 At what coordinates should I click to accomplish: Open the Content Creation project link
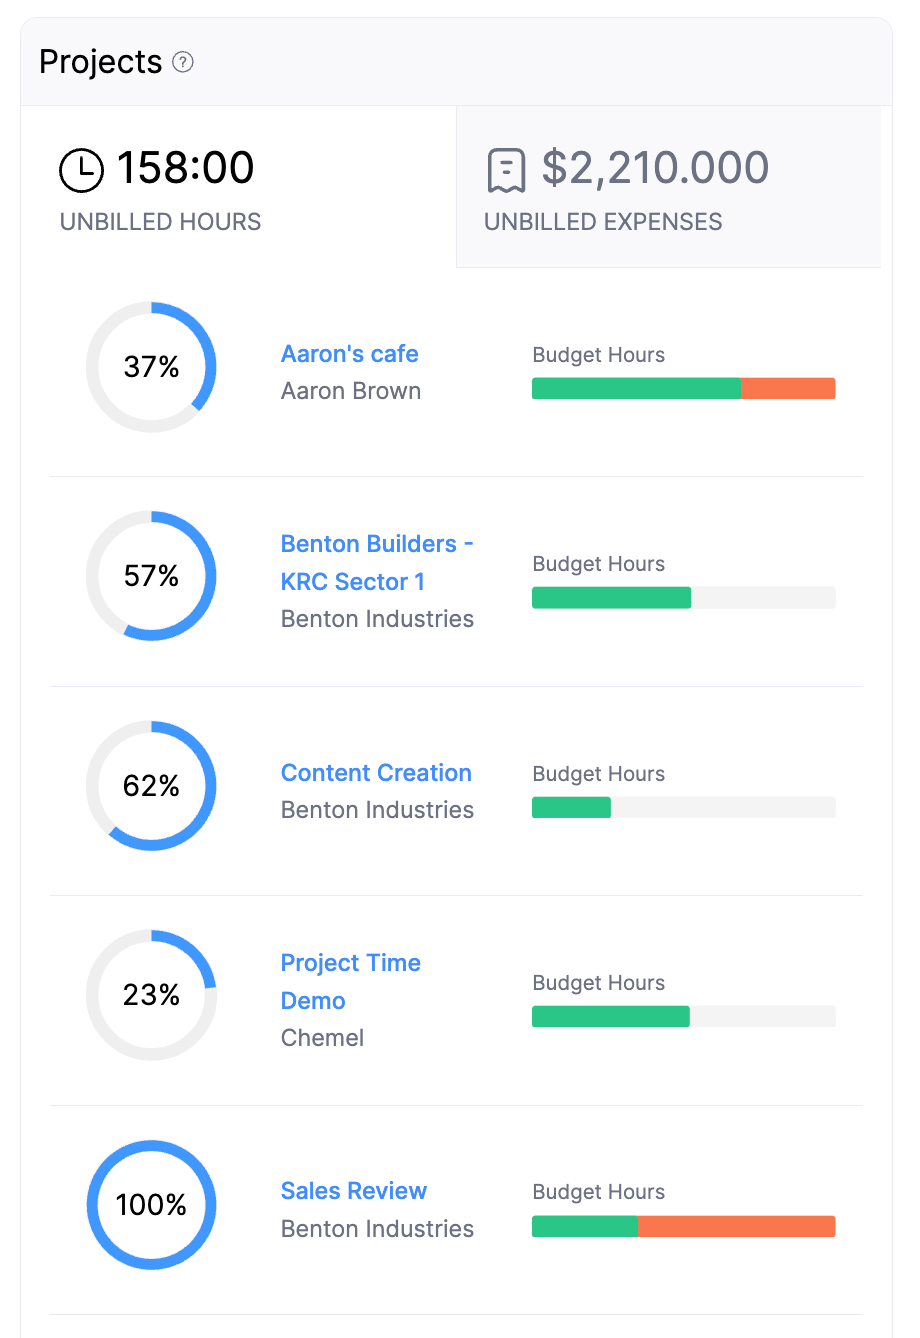(x=376, y=773)
